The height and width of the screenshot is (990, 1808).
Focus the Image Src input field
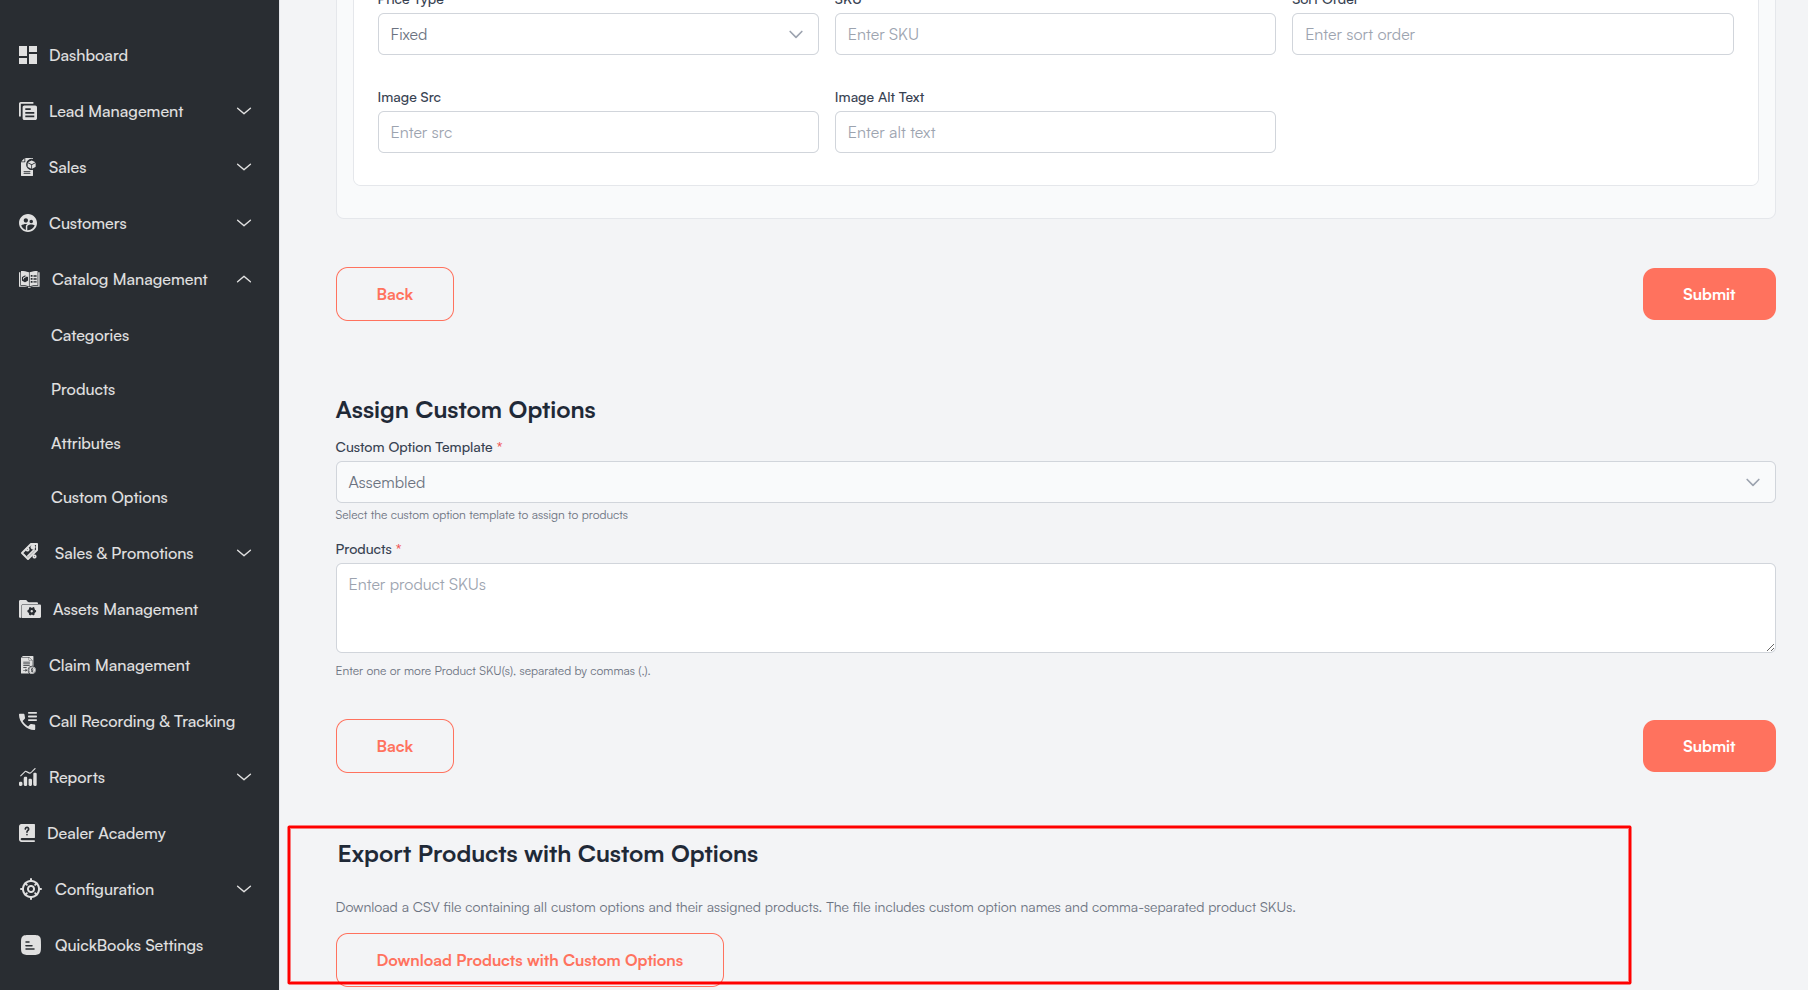(x=598, y=132)
